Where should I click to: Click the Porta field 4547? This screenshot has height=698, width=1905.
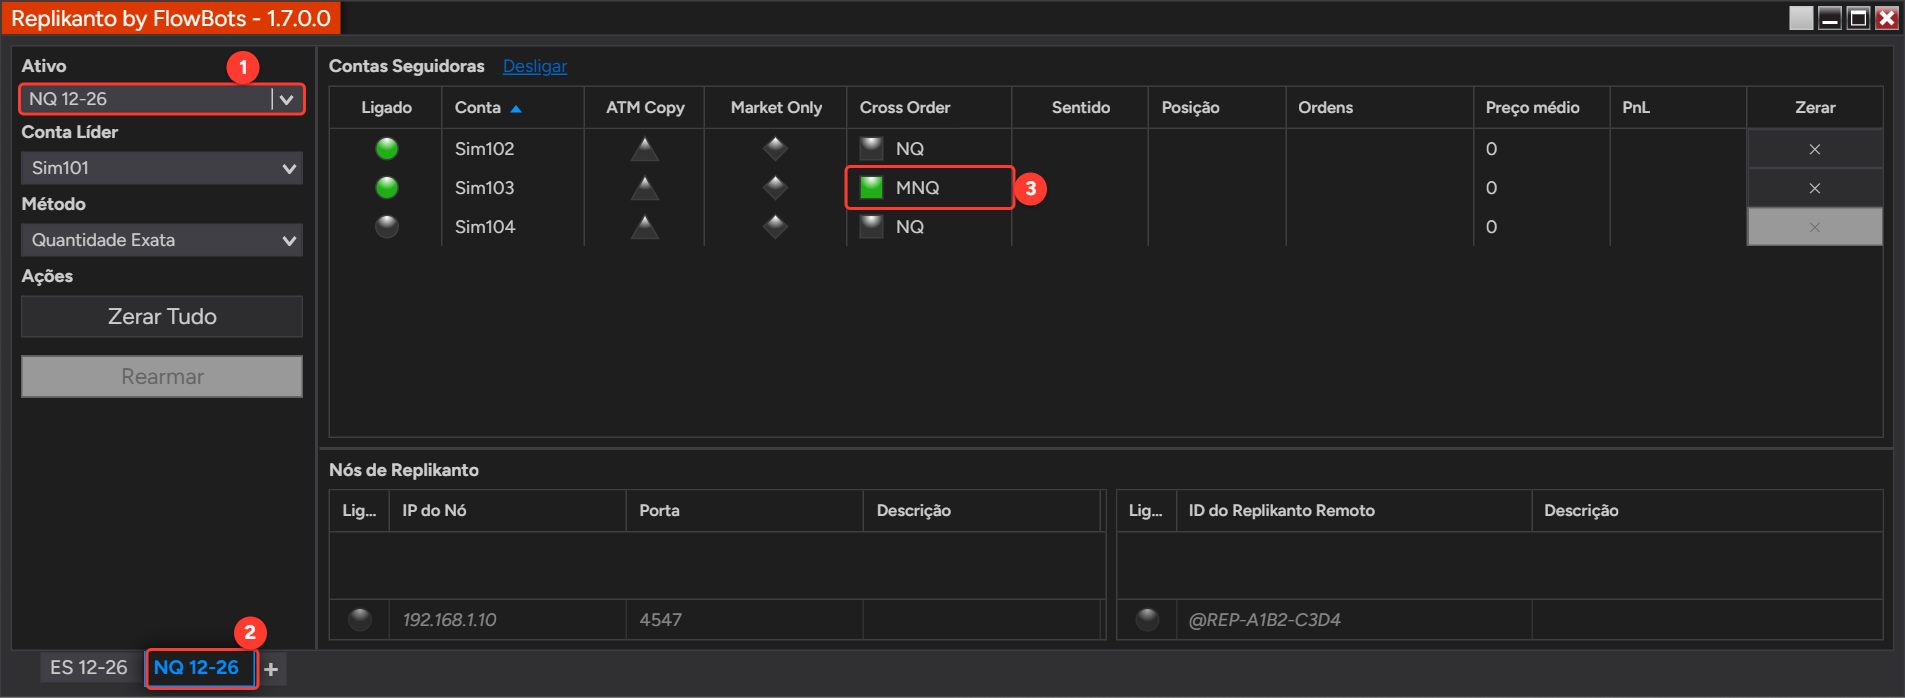coord(745,620)
